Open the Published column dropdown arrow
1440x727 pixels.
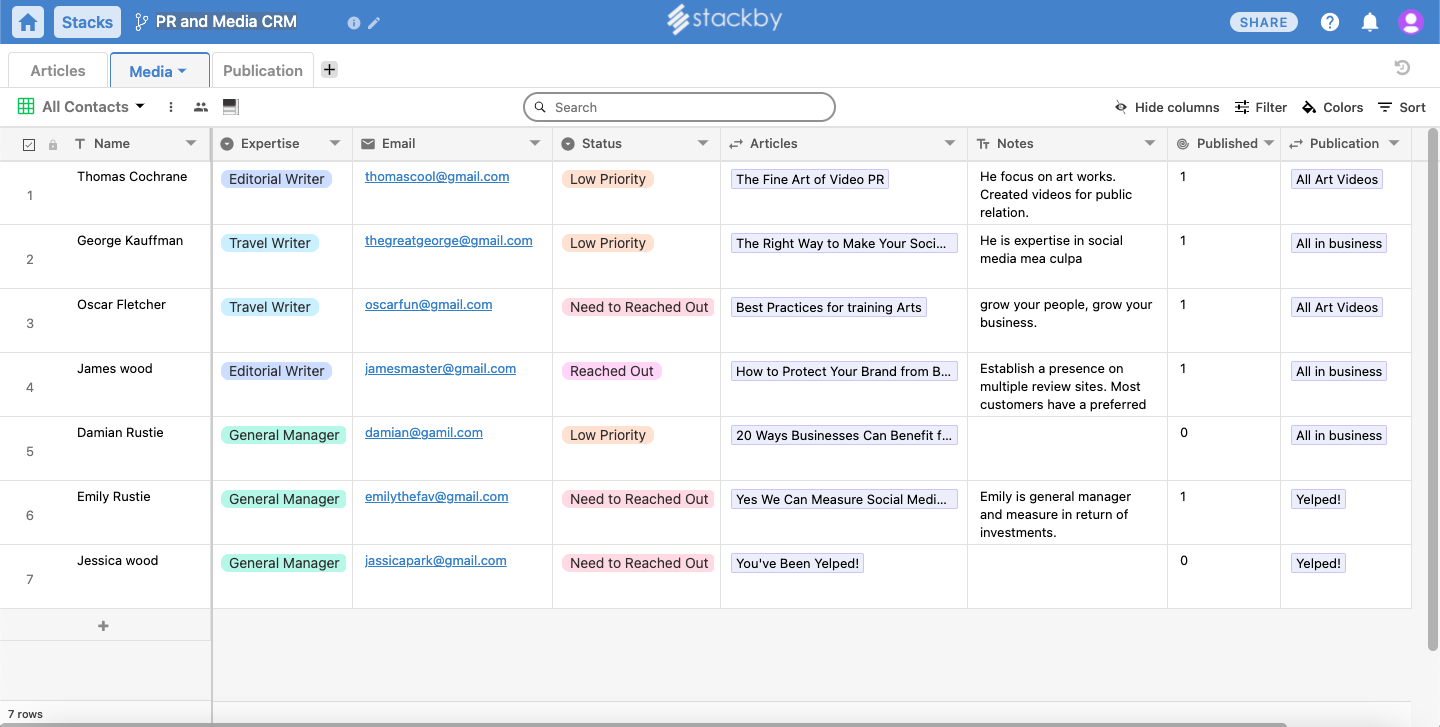point(1269,144)
